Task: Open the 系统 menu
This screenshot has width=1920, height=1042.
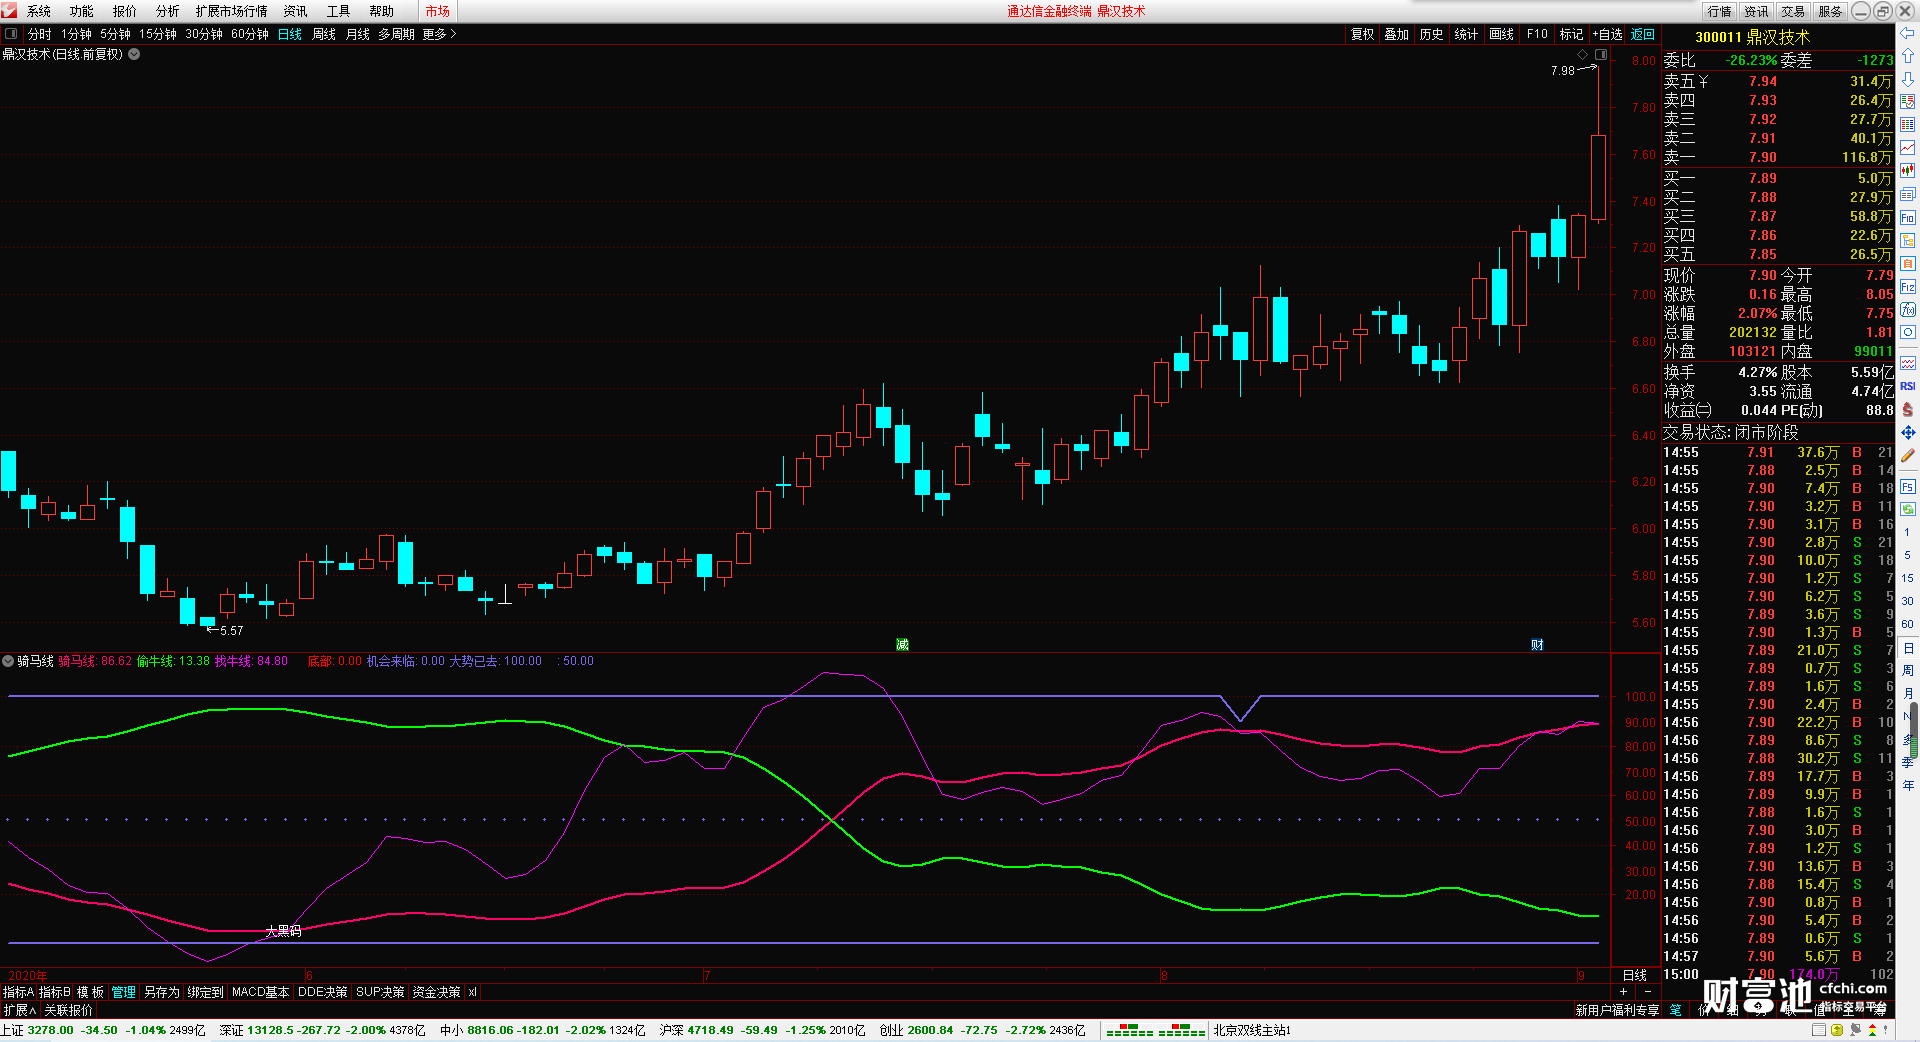Action: [39, 11]
